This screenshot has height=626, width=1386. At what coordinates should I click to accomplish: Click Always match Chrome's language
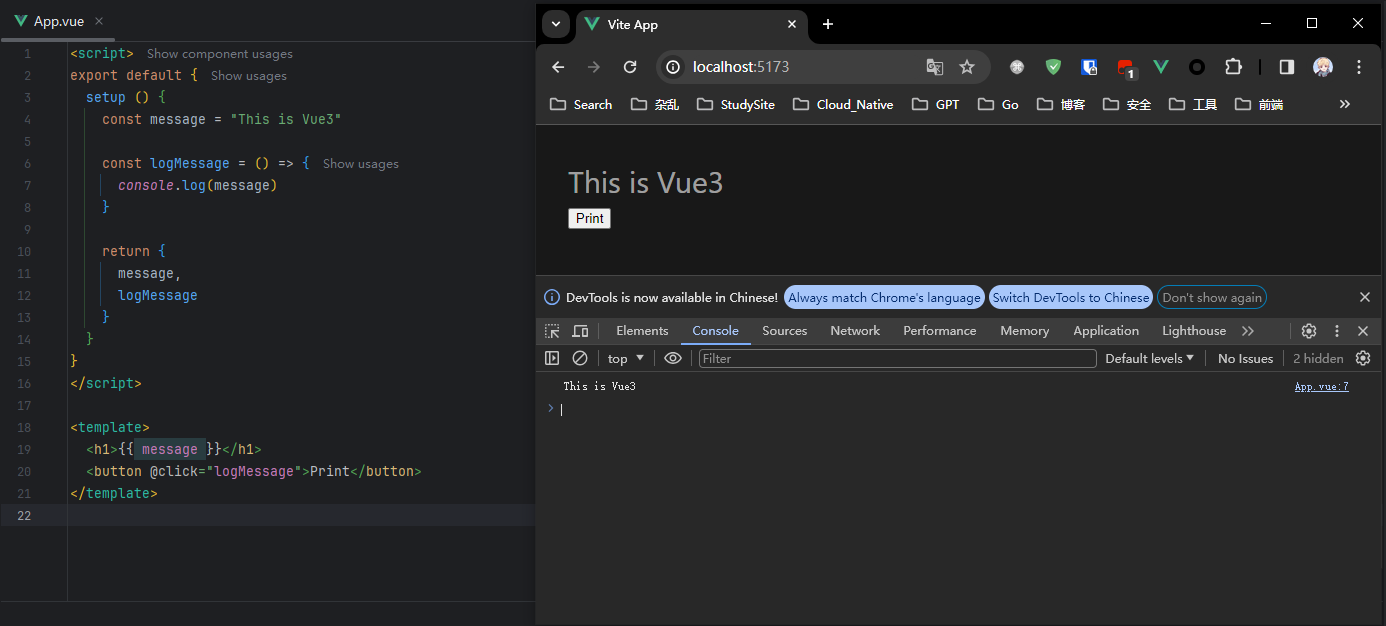(x=884, y=297)
